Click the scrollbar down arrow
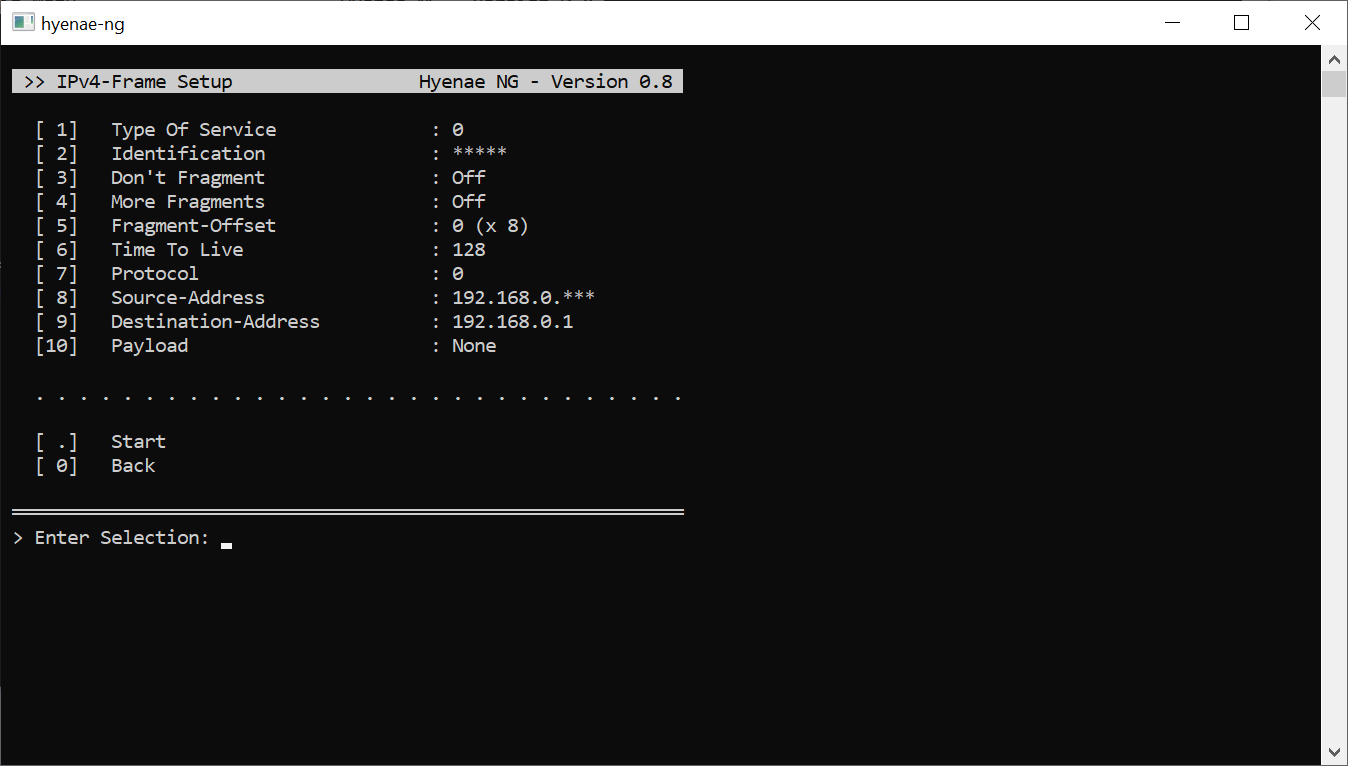The height and width of the screenshot is (766, 1348). [x=1334, y=752]
